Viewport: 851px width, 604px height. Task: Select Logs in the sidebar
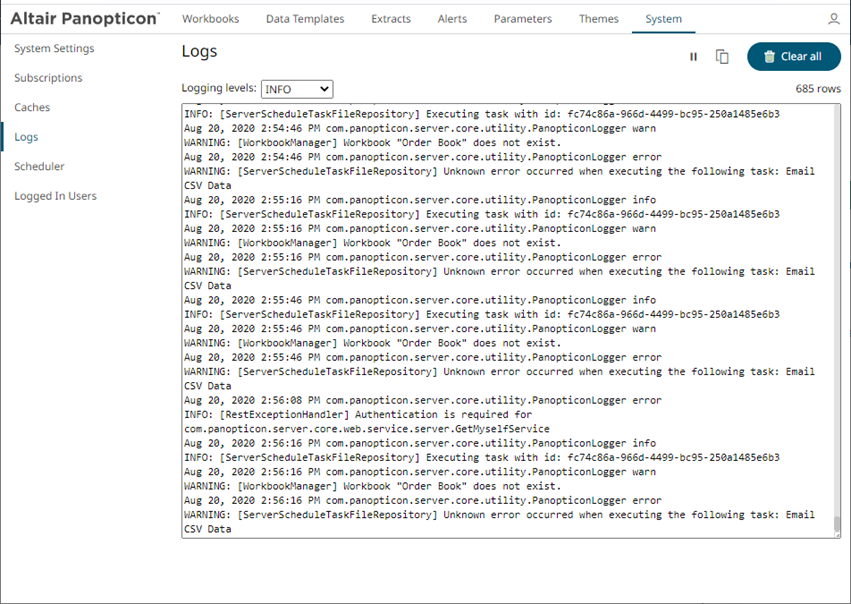click(x=26, y=137)
